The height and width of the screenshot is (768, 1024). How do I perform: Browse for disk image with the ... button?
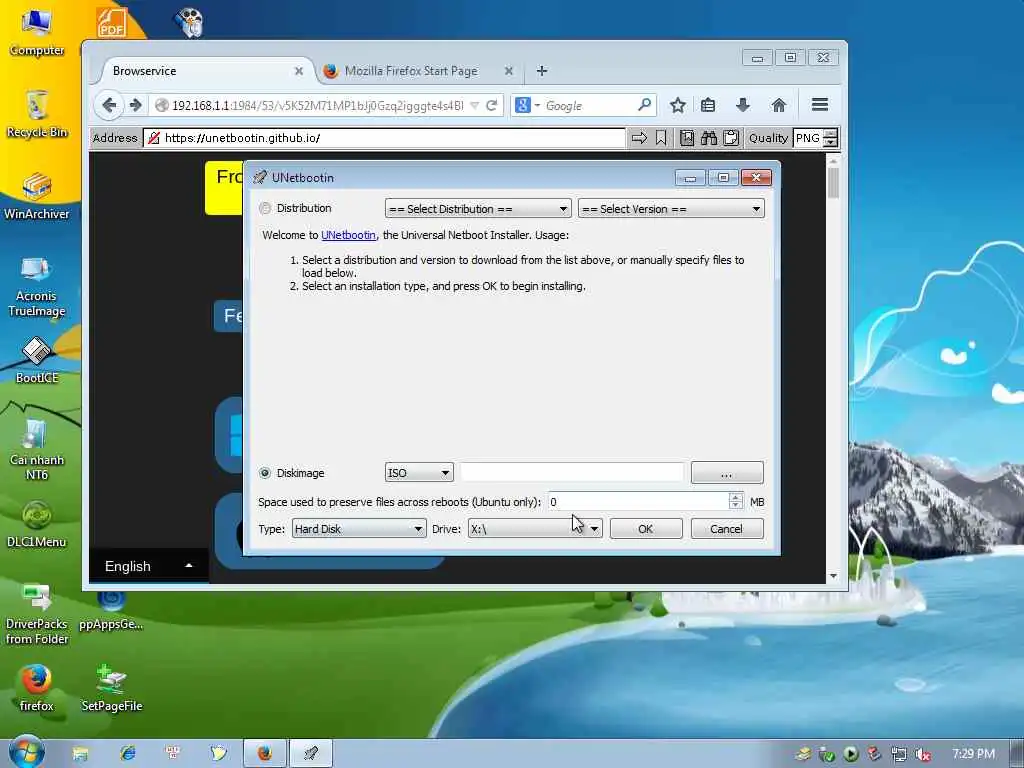coord(727,473)
